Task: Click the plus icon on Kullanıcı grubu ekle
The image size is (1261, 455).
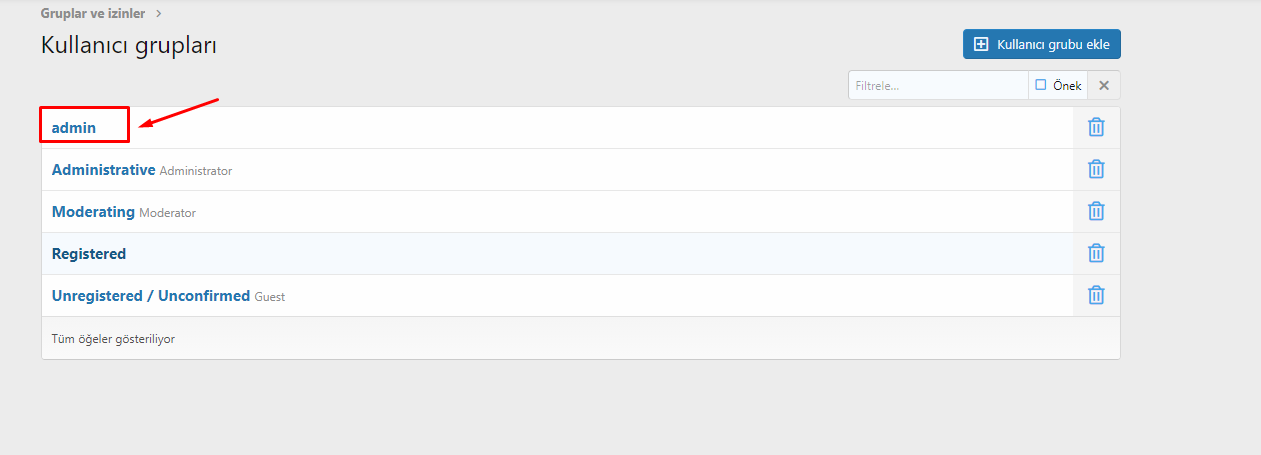Action: click(x=981, y=44)
